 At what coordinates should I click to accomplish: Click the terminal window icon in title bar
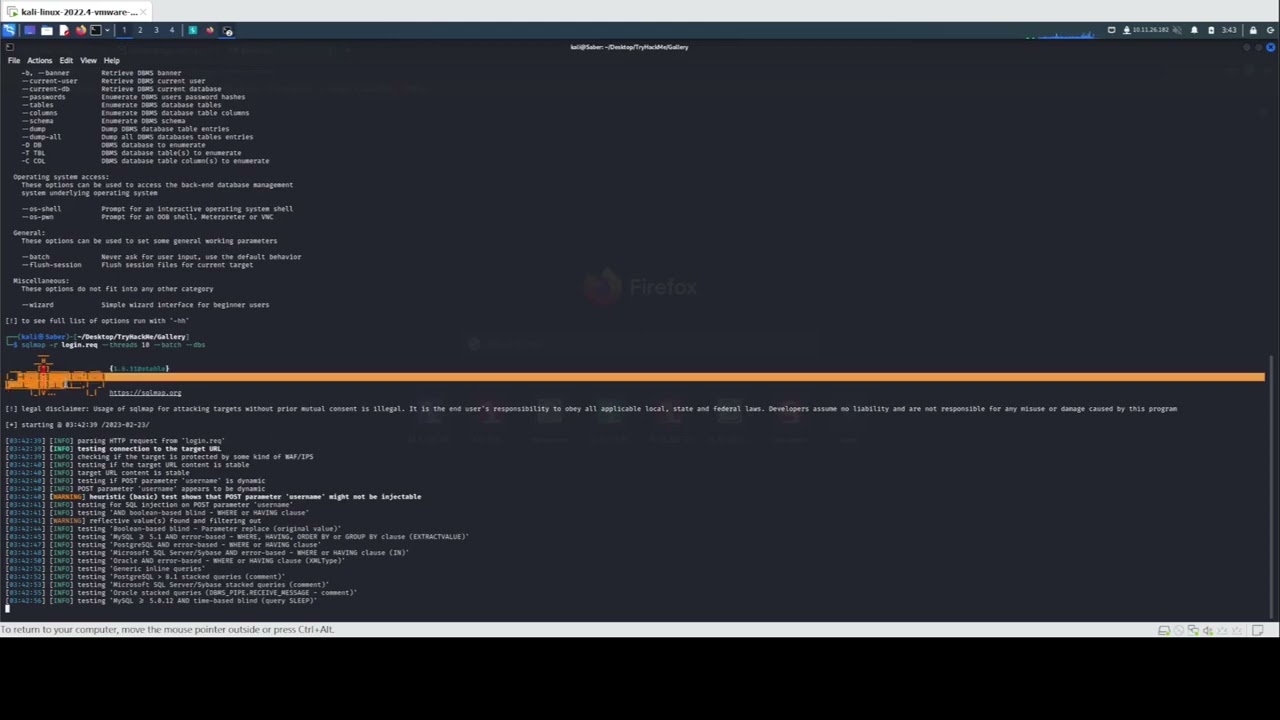9,47
